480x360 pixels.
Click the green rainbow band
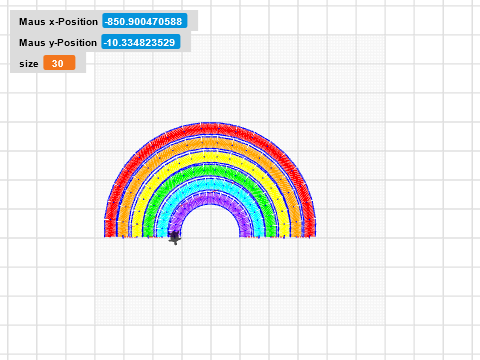tap(210, 170)
